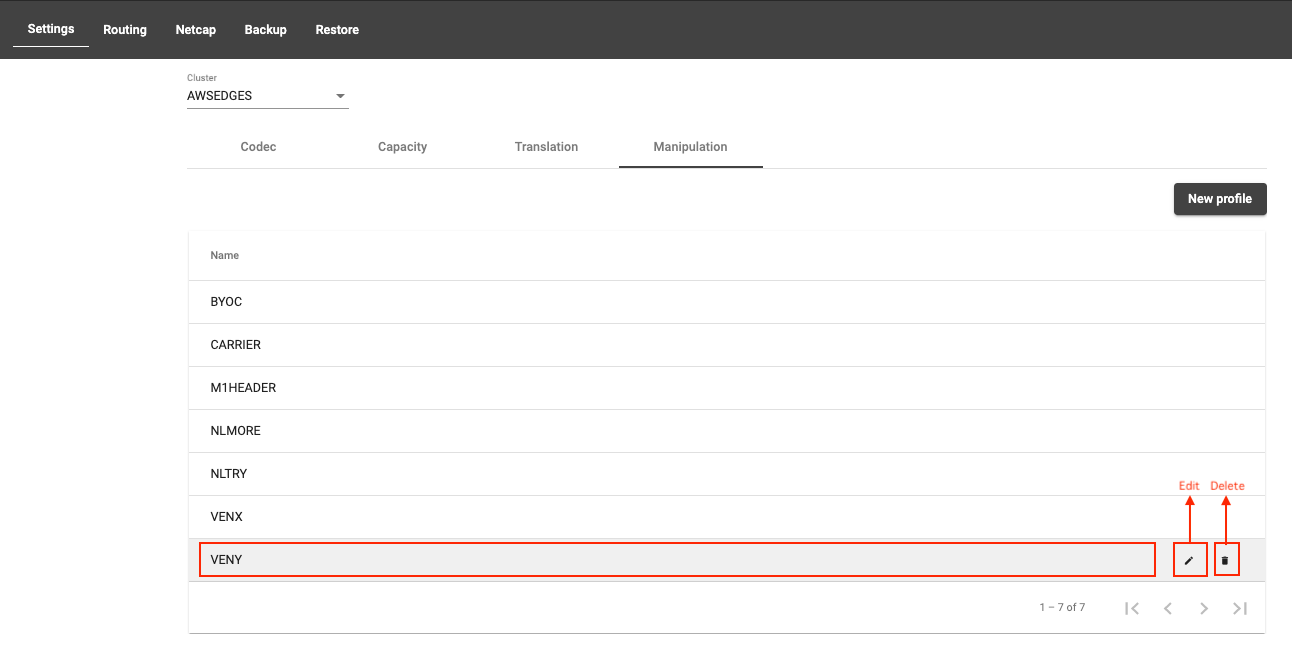This screenshot has width=1292, height=659.
Task: Click the New profile button
Action: click(1220, 199)
